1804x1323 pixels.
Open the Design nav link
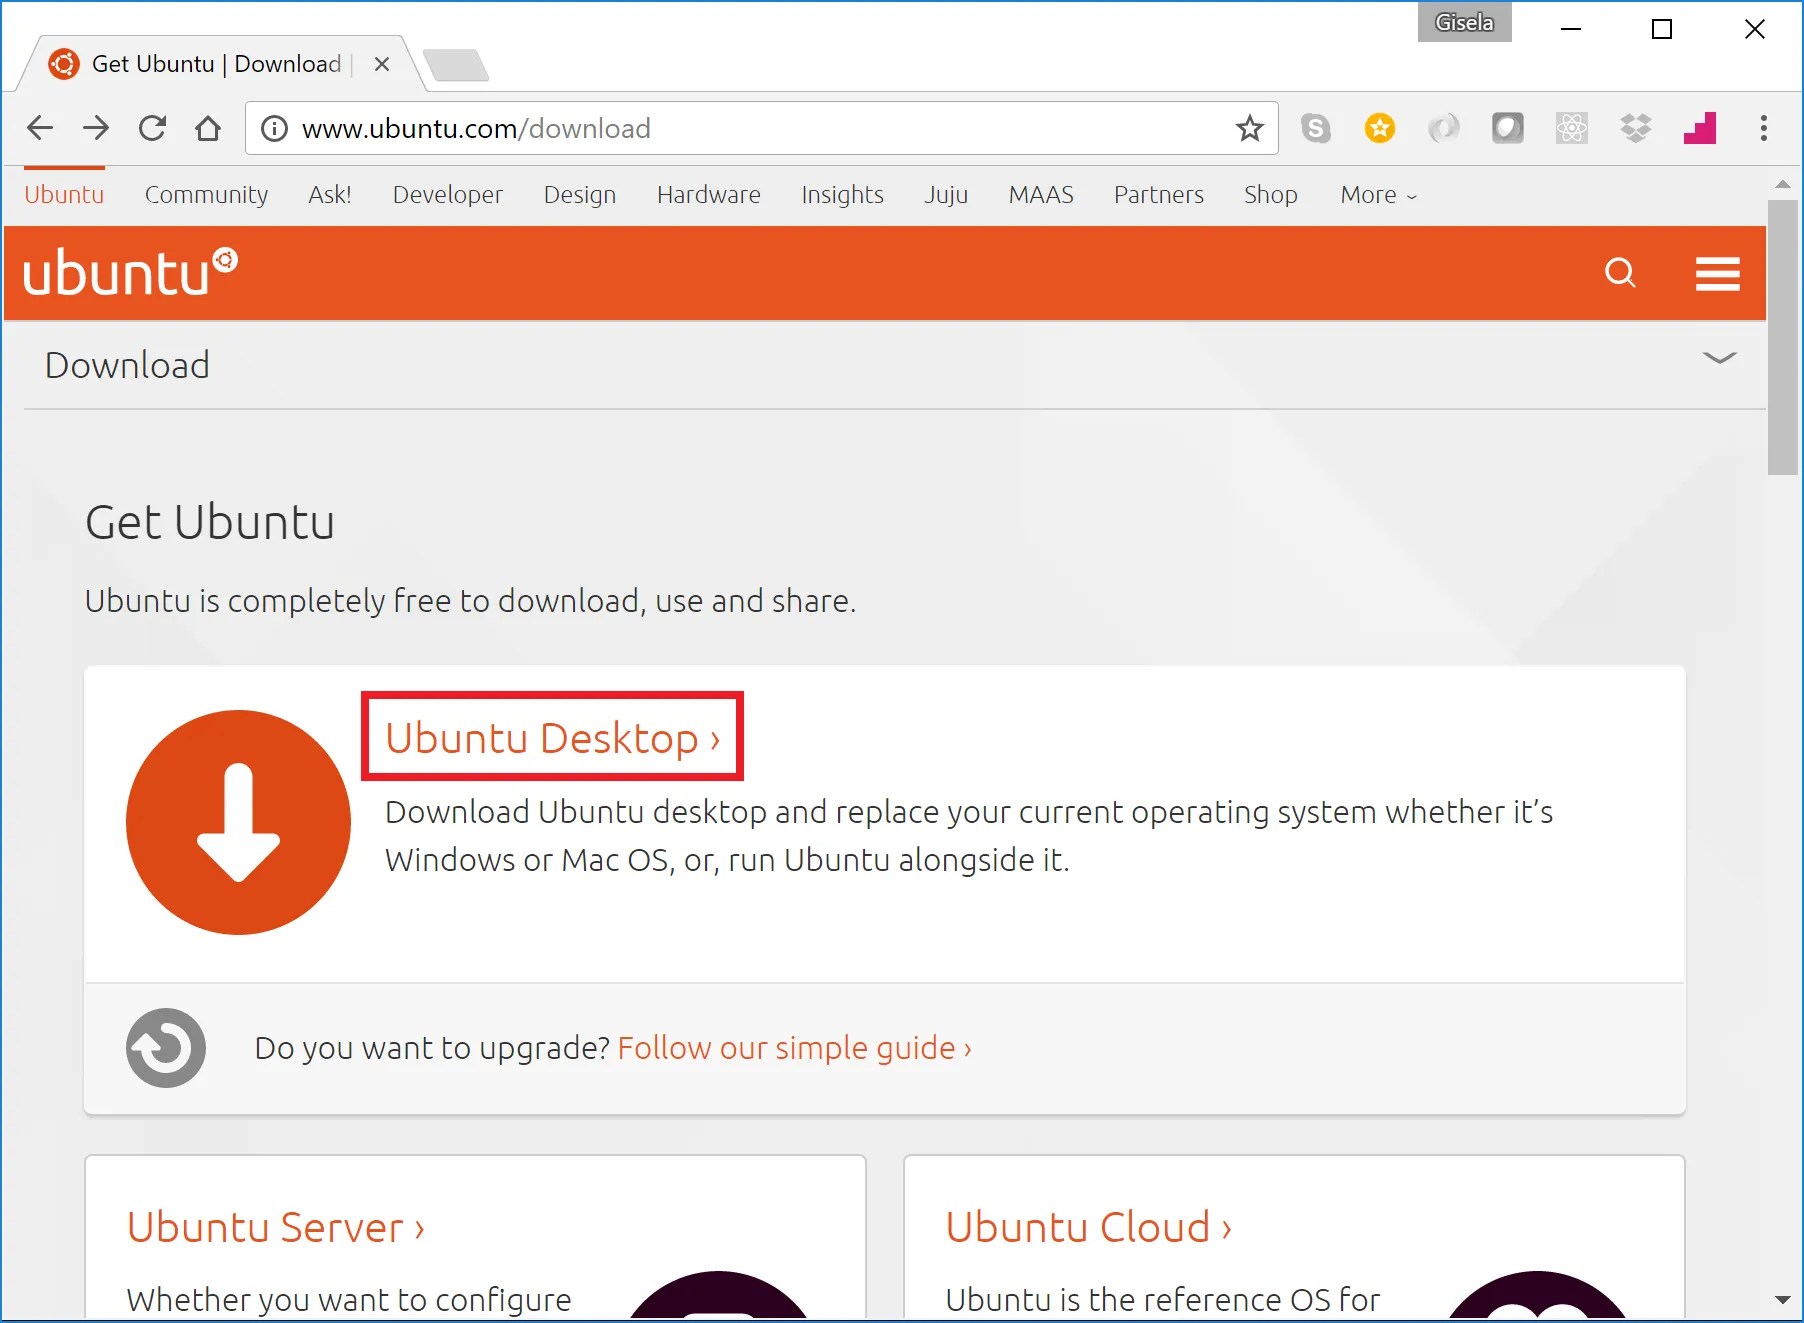point(580,195)
